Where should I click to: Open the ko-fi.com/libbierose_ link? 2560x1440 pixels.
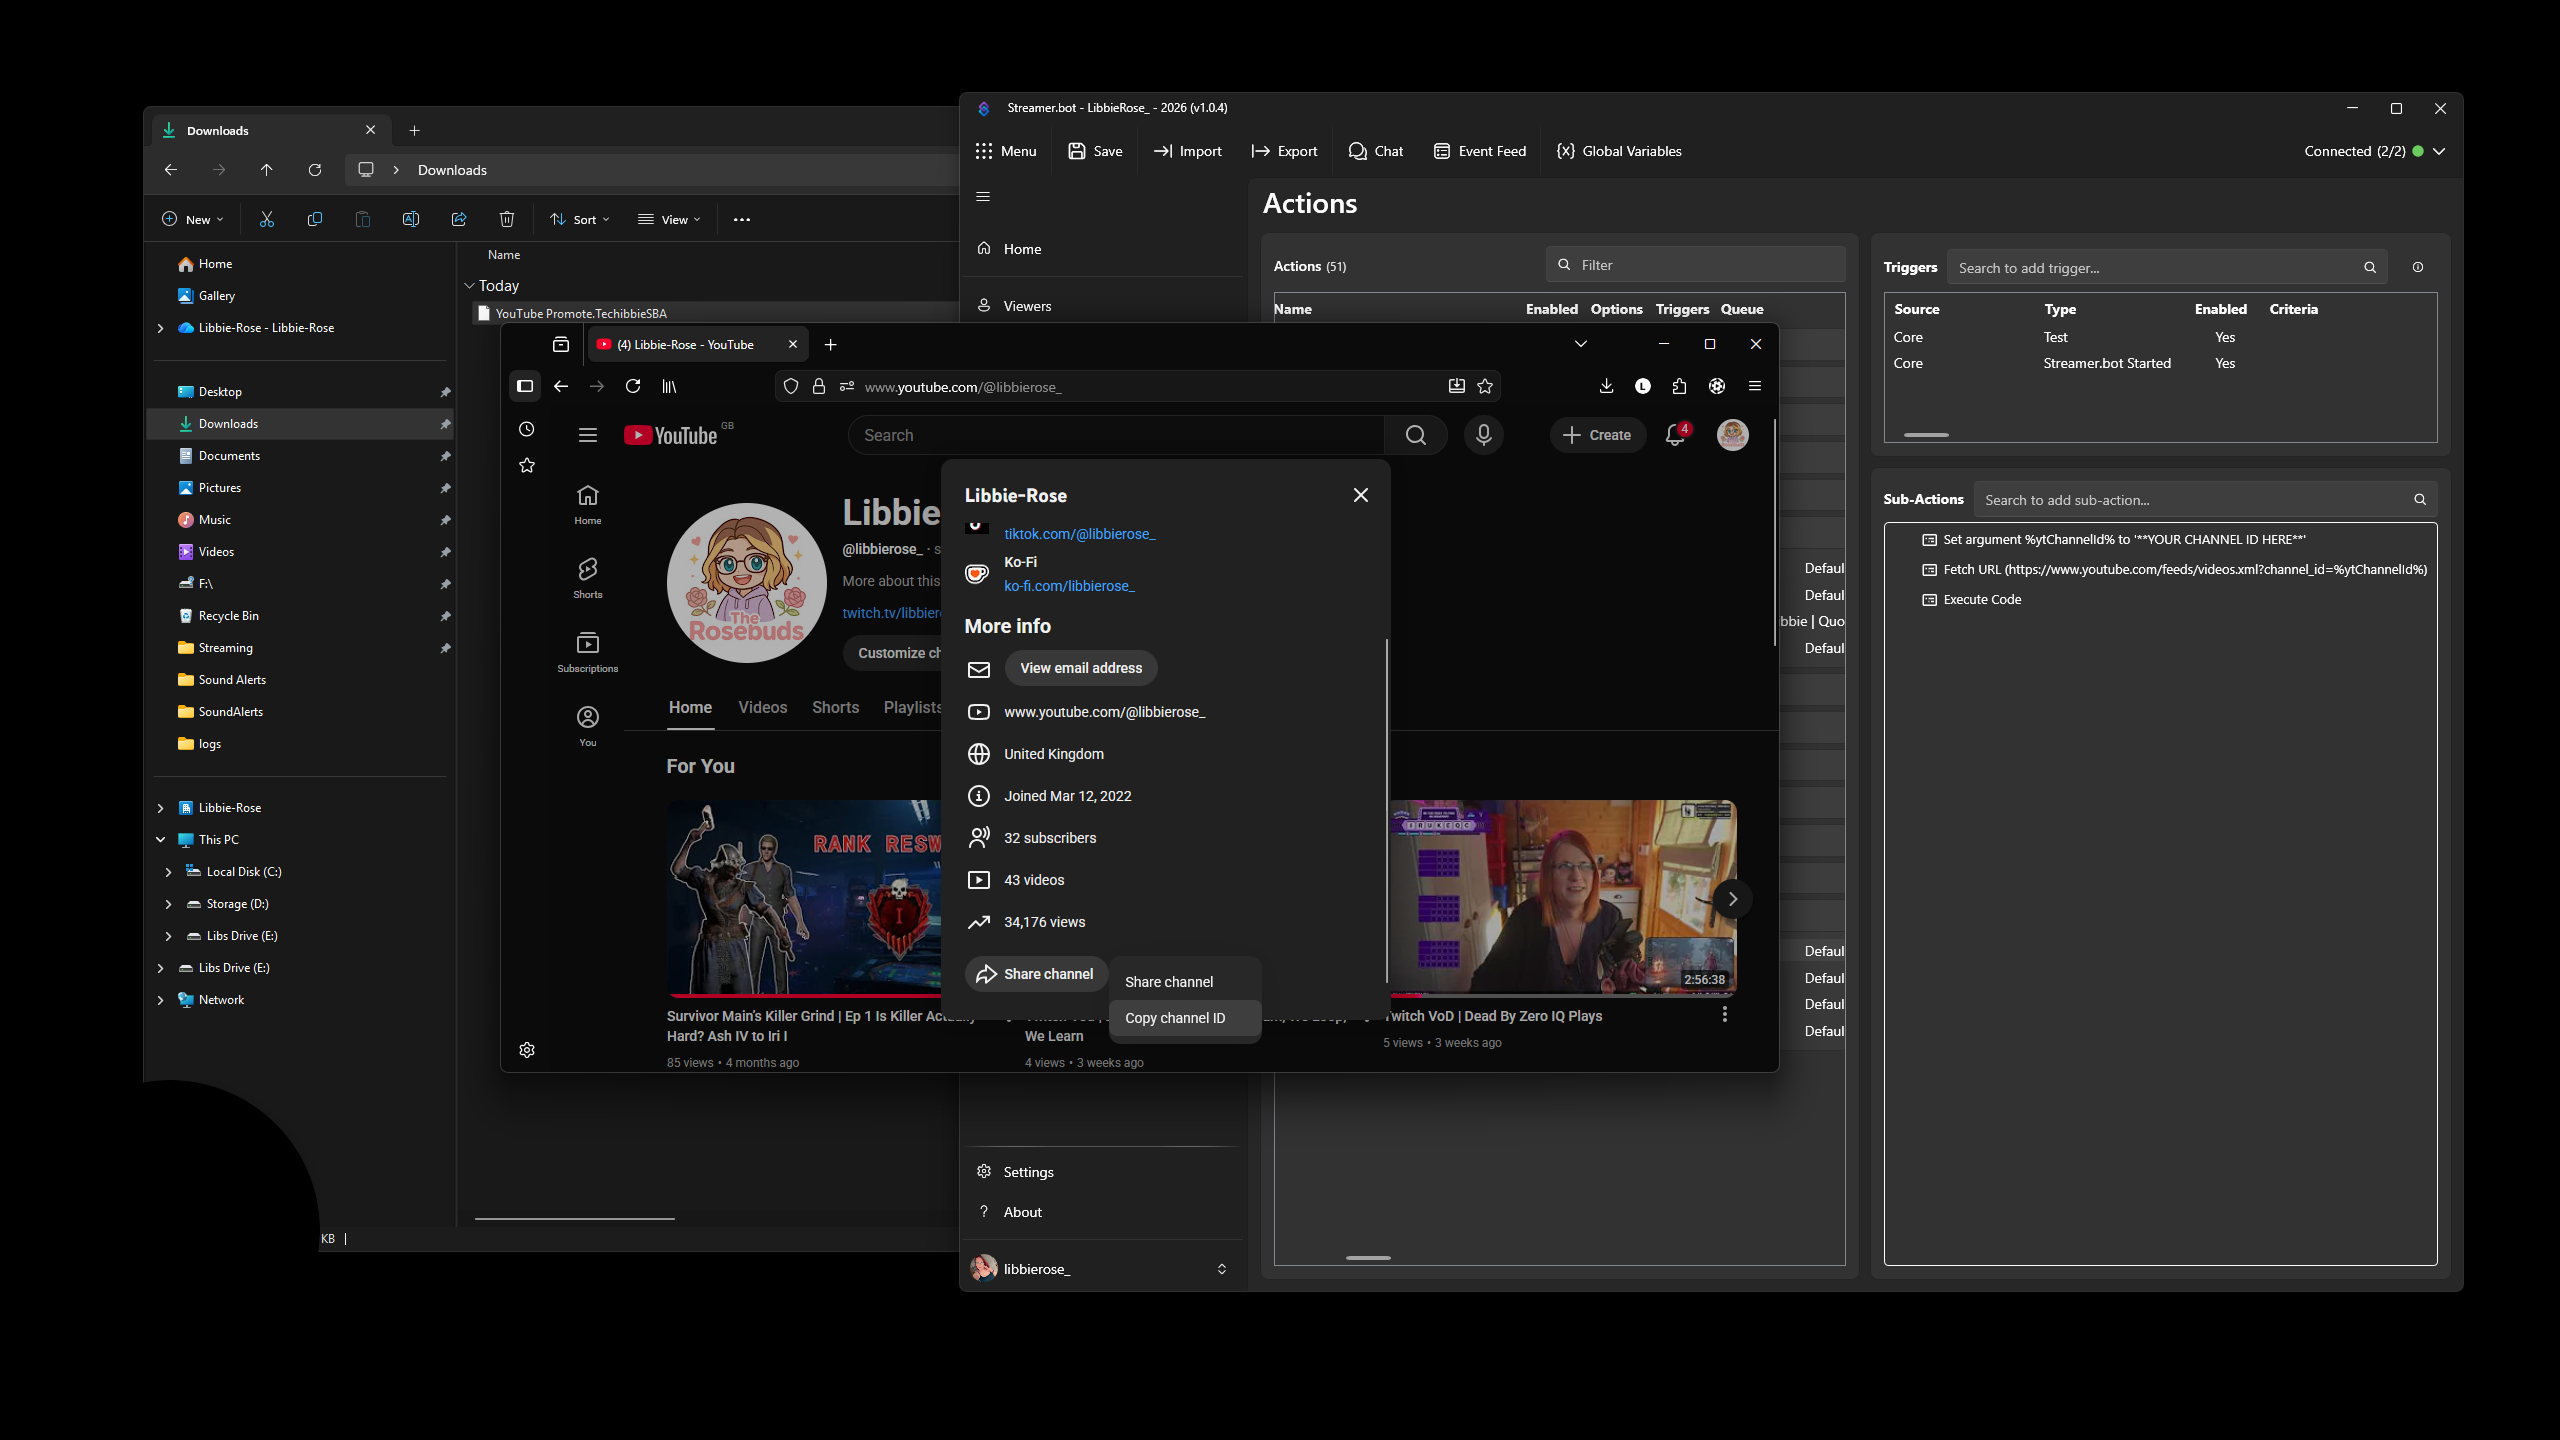1069,586
